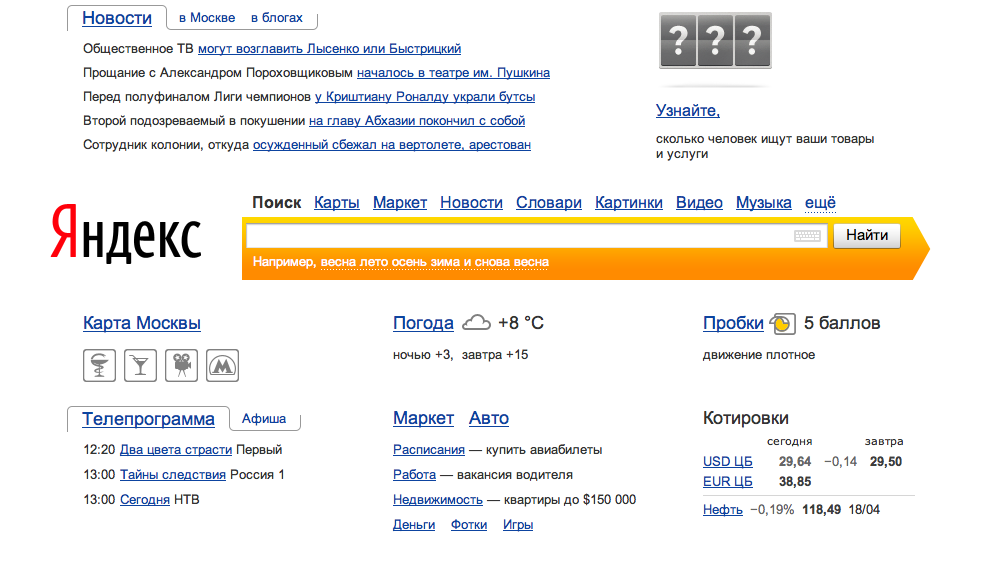Click the pharmacy icon under Карта Москвы
The image size is (1002, 576).
point(99,366)
